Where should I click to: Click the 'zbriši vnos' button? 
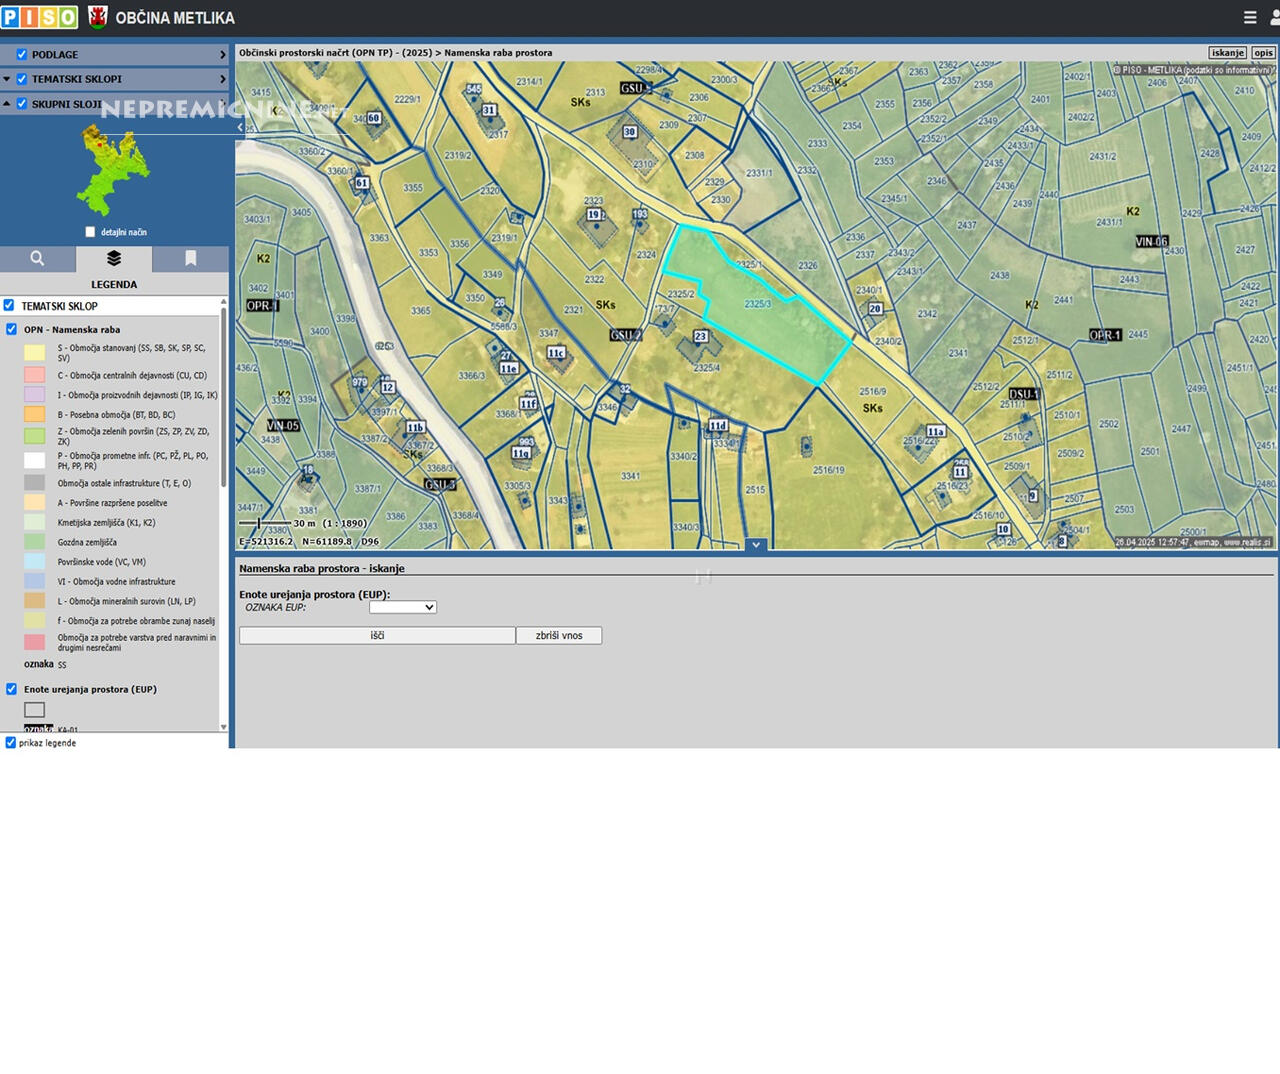[x=558, y=636]
